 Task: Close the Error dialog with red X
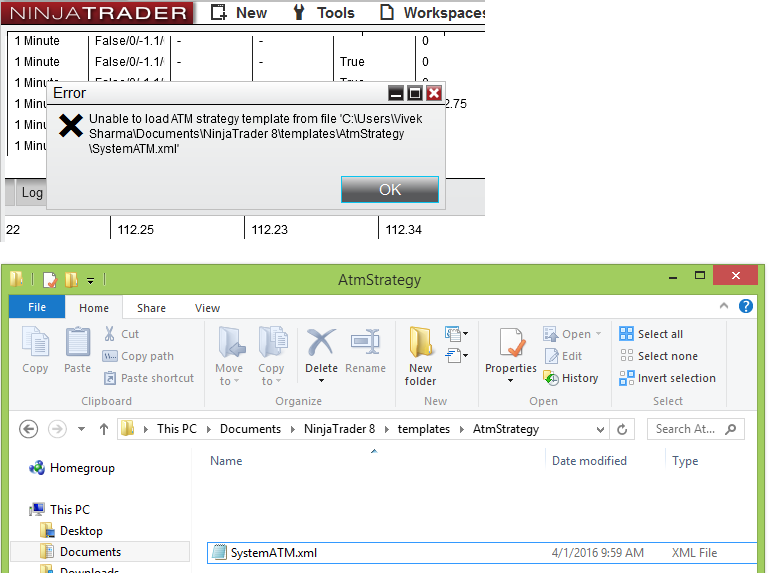pos(434,93)
